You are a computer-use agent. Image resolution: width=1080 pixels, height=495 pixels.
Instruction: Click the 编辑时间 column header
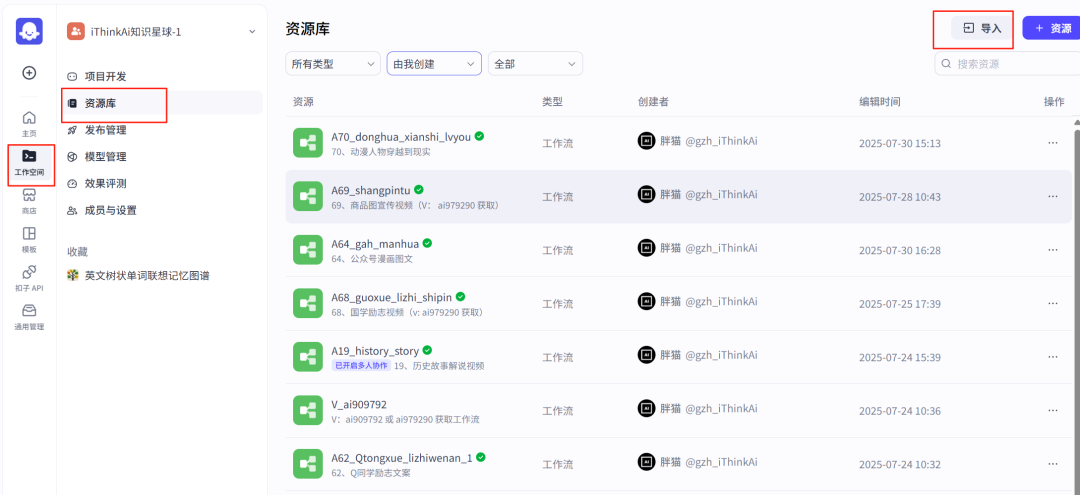coord(880,102)
